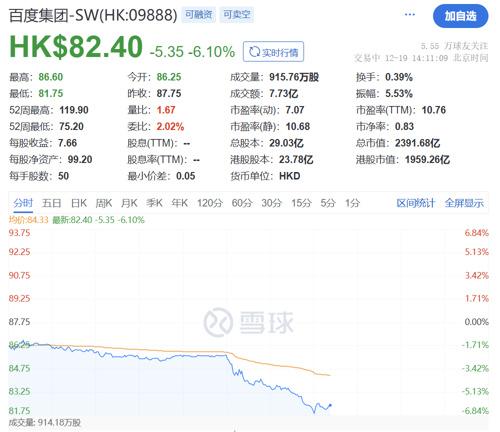Click the 可卖空 tag
Screen dimensions: 500x432
point(237,15)
